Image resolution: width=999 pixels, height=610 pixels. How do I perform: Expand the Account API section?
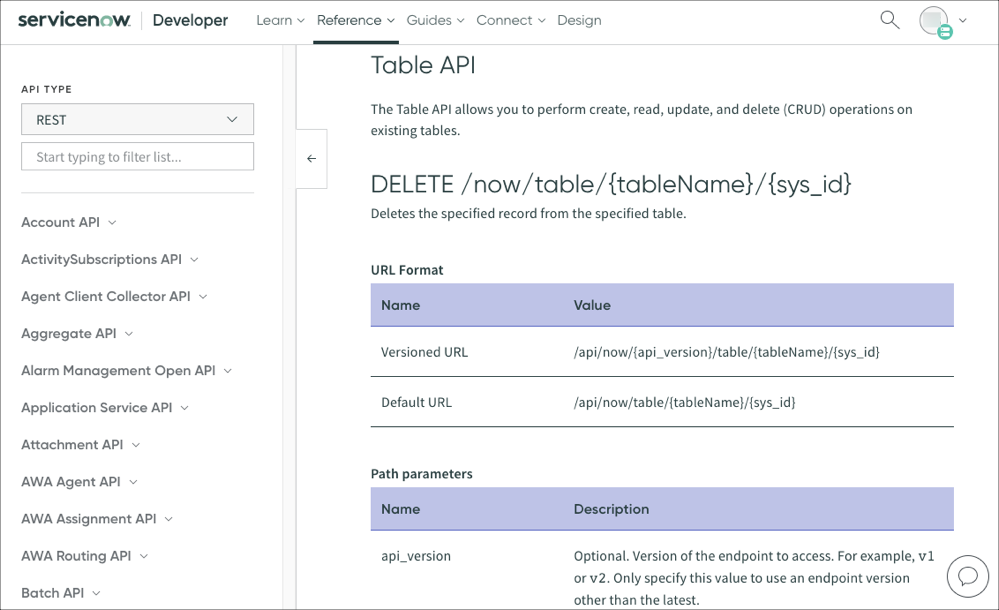click(60, 222)
